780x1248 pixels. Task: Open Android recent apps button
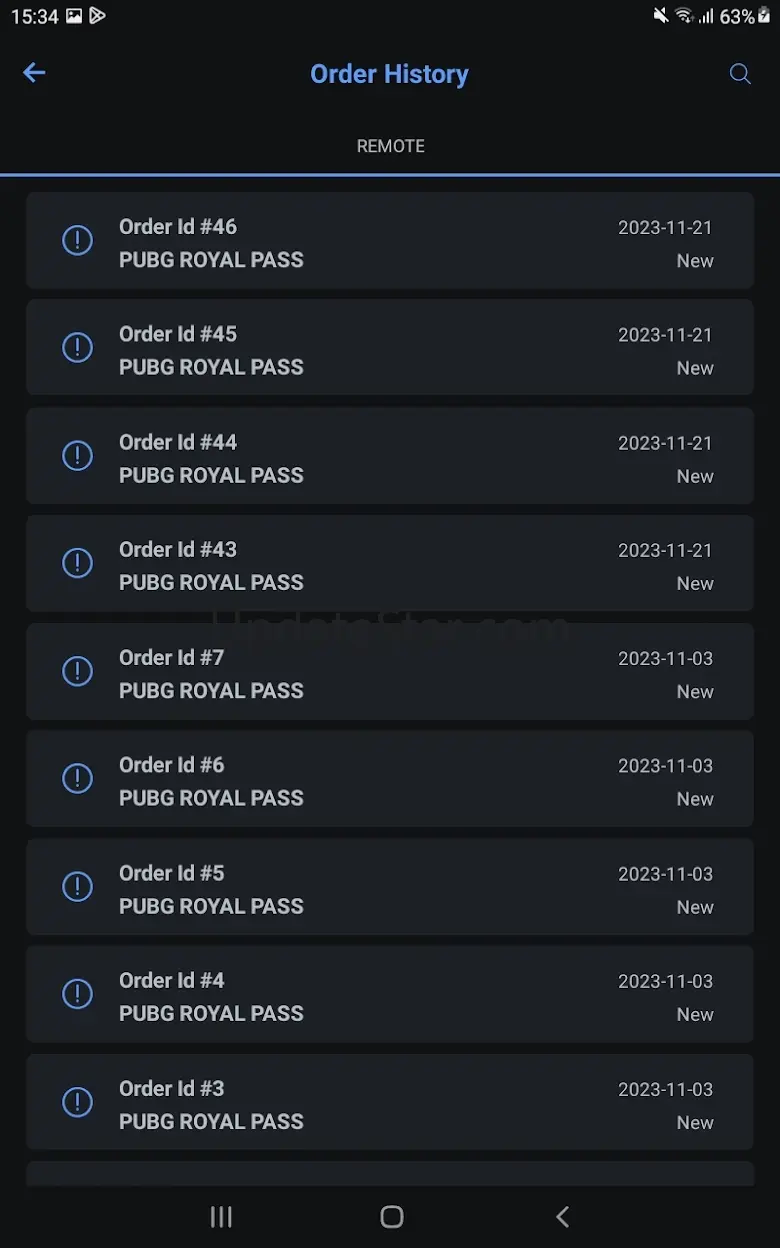221,1217
